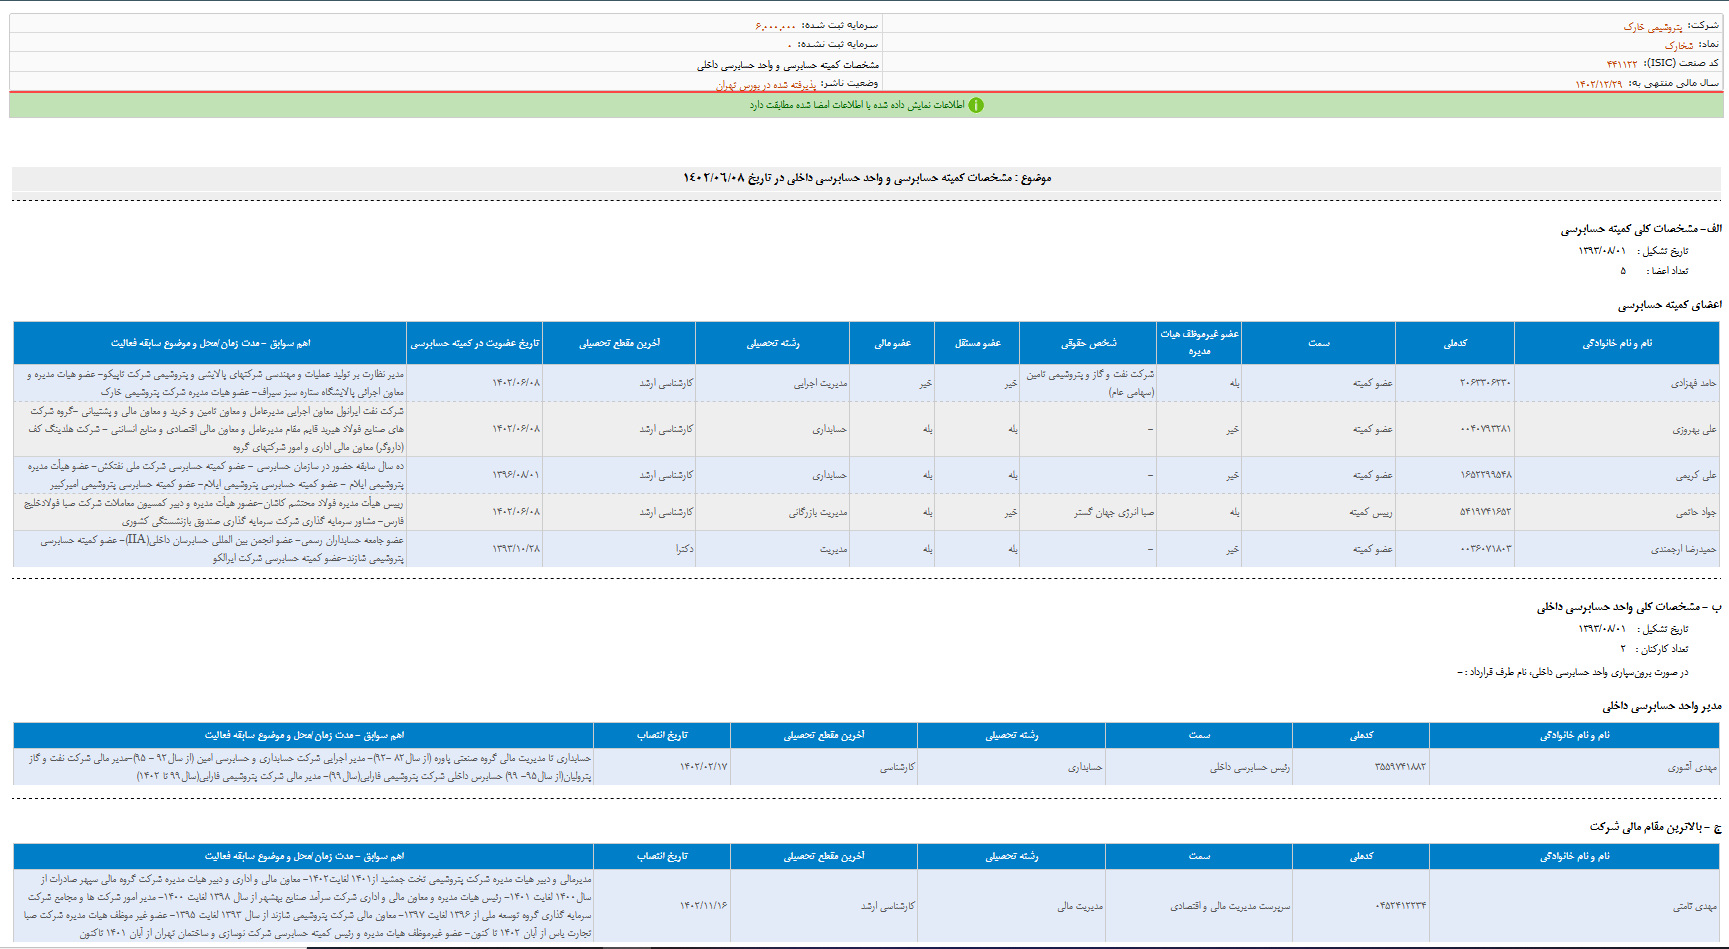This screenshot has height=949, width=1729.
Task: Click the صبا انرژی جهان گستر cell
Action: click(x=1113, y=512)
